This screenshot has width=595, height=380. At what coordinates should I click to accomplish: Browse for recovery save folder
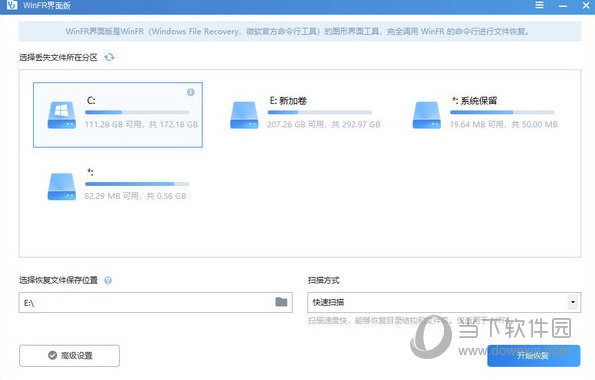point(281,302)
